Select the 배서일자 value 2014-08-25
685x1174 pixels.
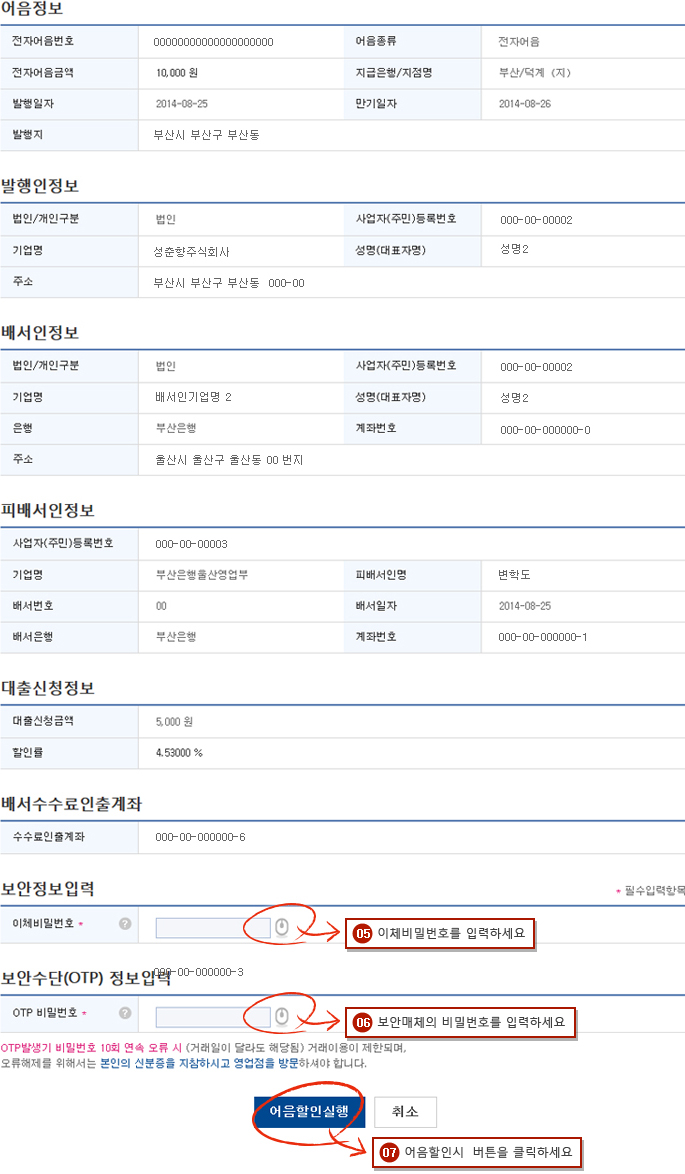525,606
